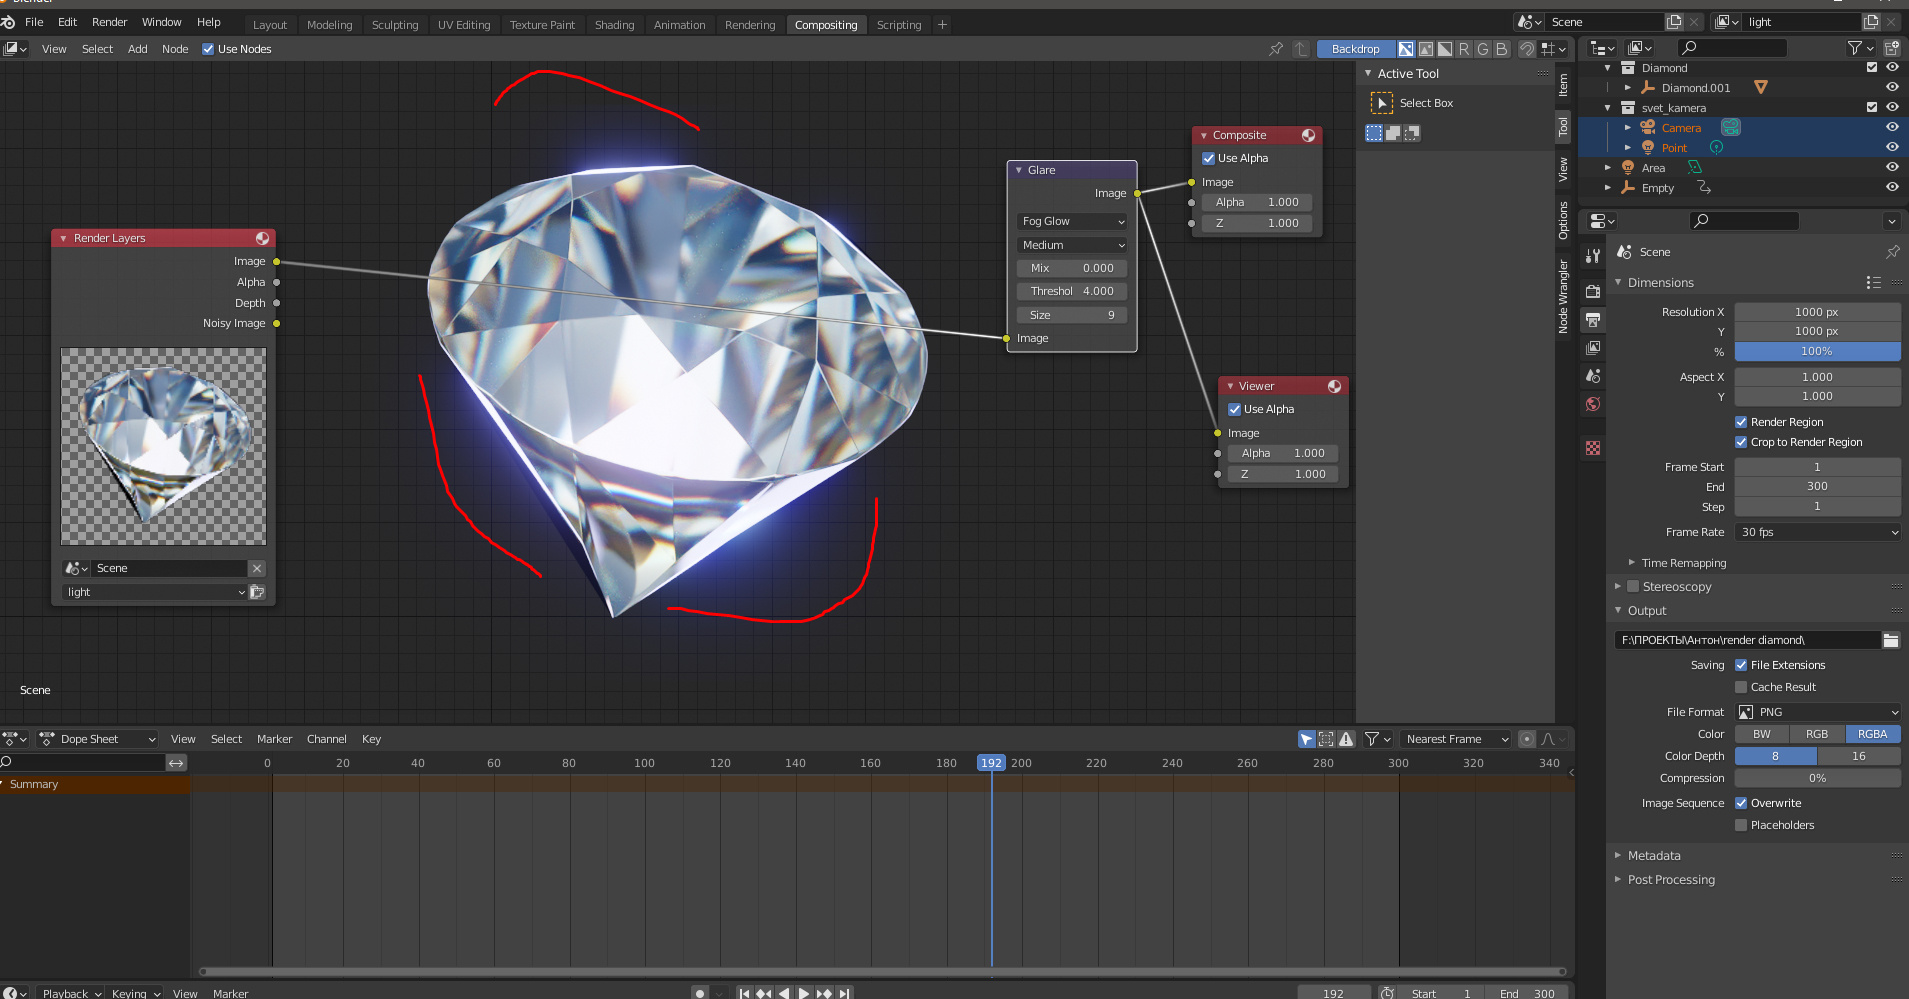Open the Node menu in compositor
The height and width of the screenshot is (999, 1909).
coord(175,49)
